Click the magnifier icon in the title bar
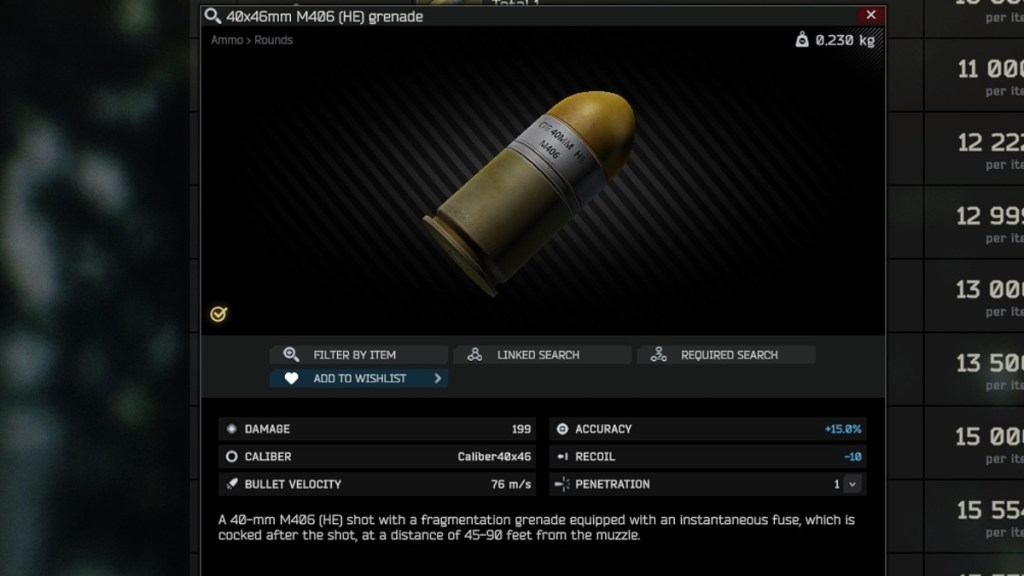 coord(212,16)
